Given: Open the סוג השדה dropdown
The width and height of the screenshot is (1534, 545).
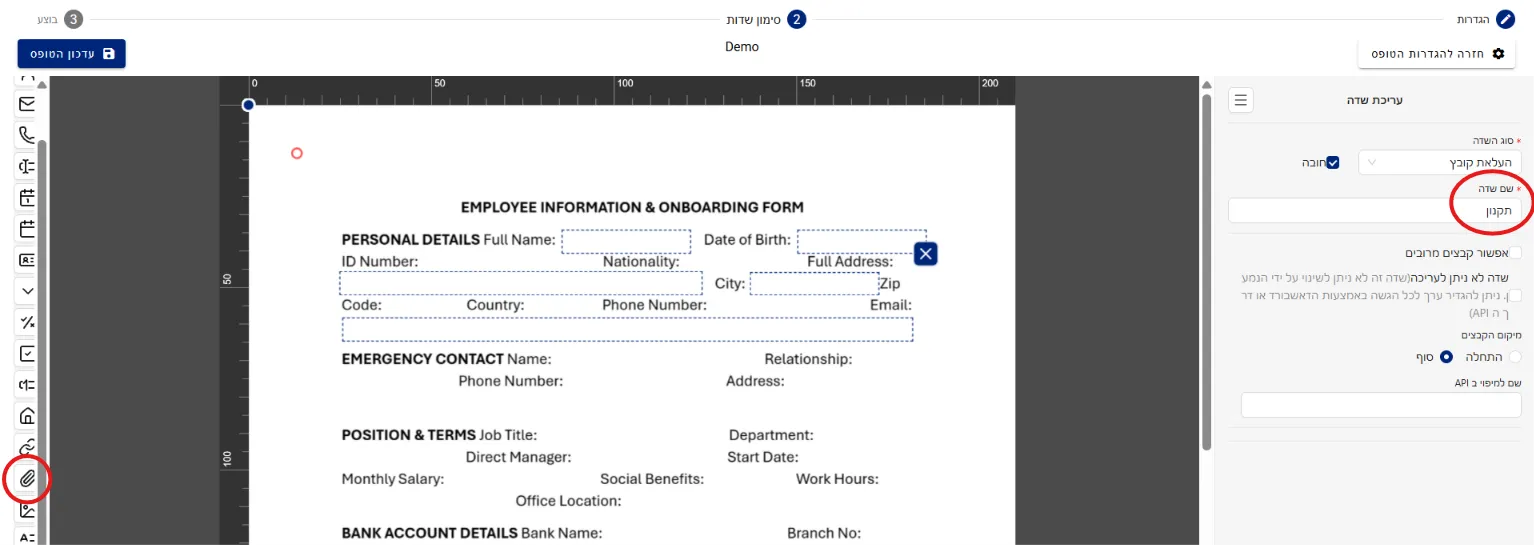Looking at the screenshot, I should 1440,162.
